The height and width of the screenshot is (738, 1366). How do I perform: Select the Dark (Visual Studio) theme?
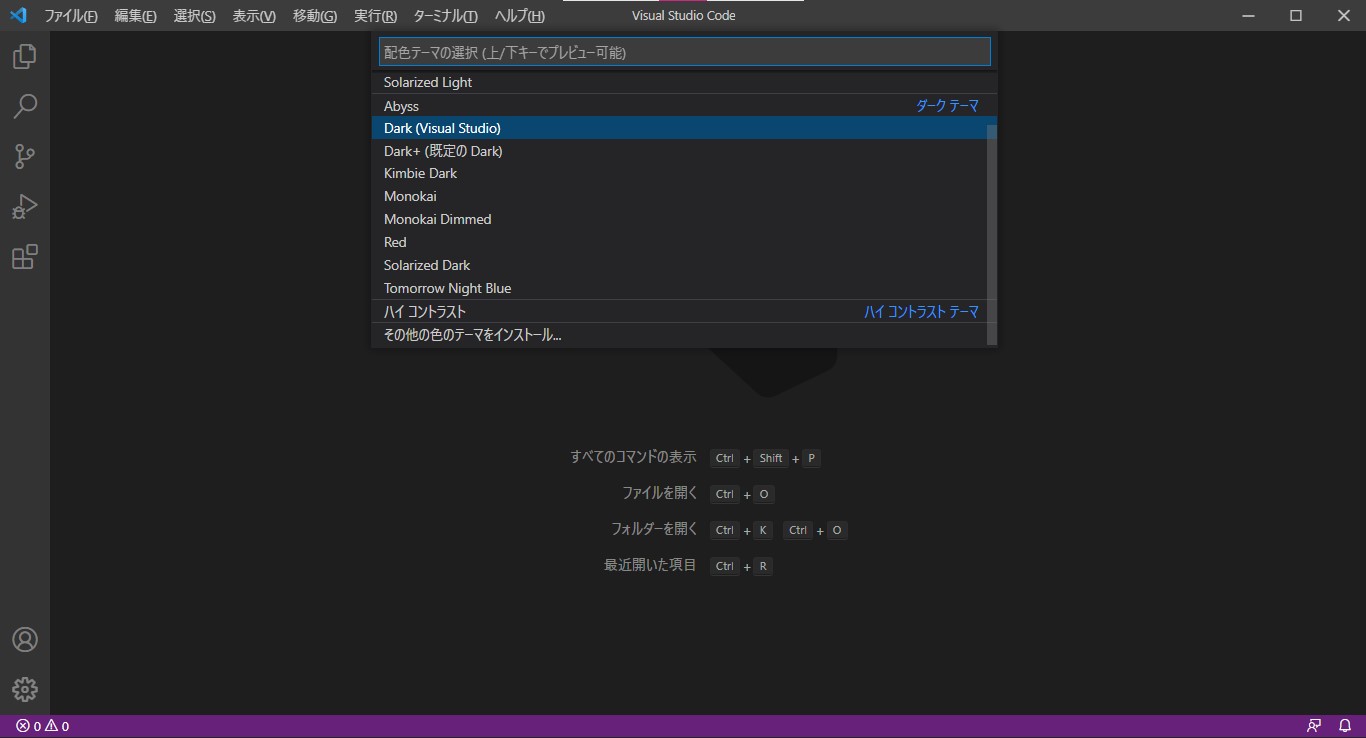684,128
